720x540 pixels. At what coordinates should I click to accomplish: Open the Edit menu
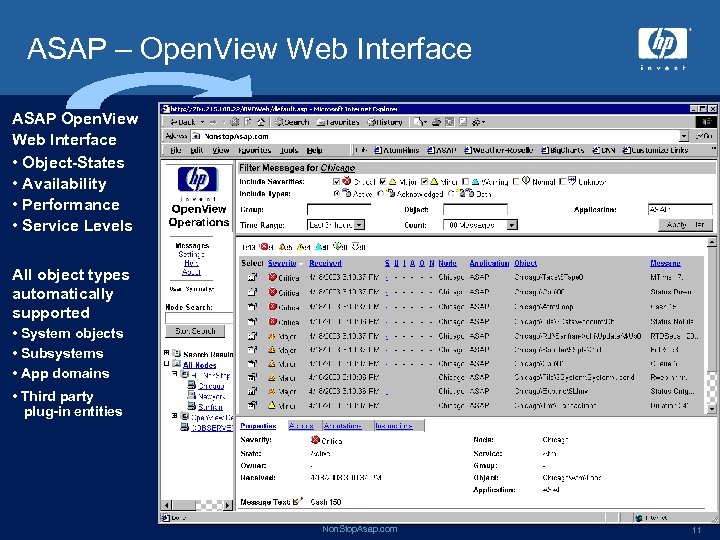(197, 150)
